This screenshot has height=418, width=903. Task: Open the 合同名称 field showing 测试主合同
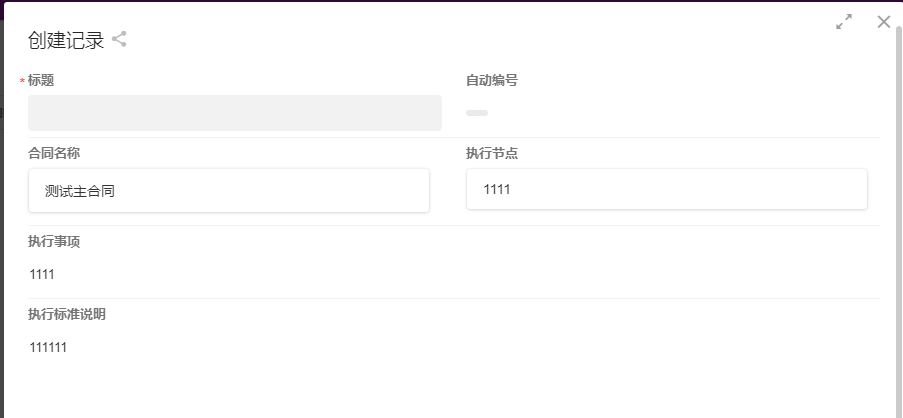[229, 190]
